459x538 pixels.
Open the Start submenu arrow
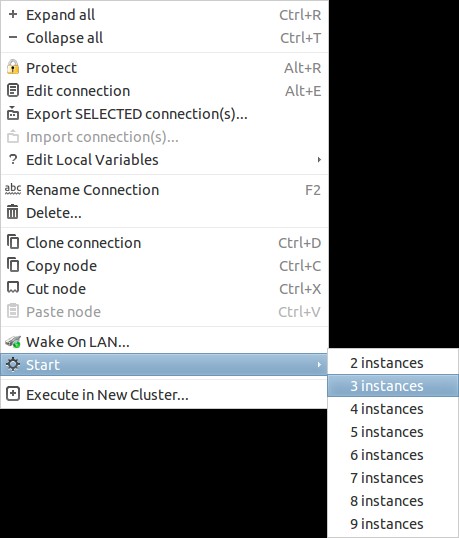[319, 364]
